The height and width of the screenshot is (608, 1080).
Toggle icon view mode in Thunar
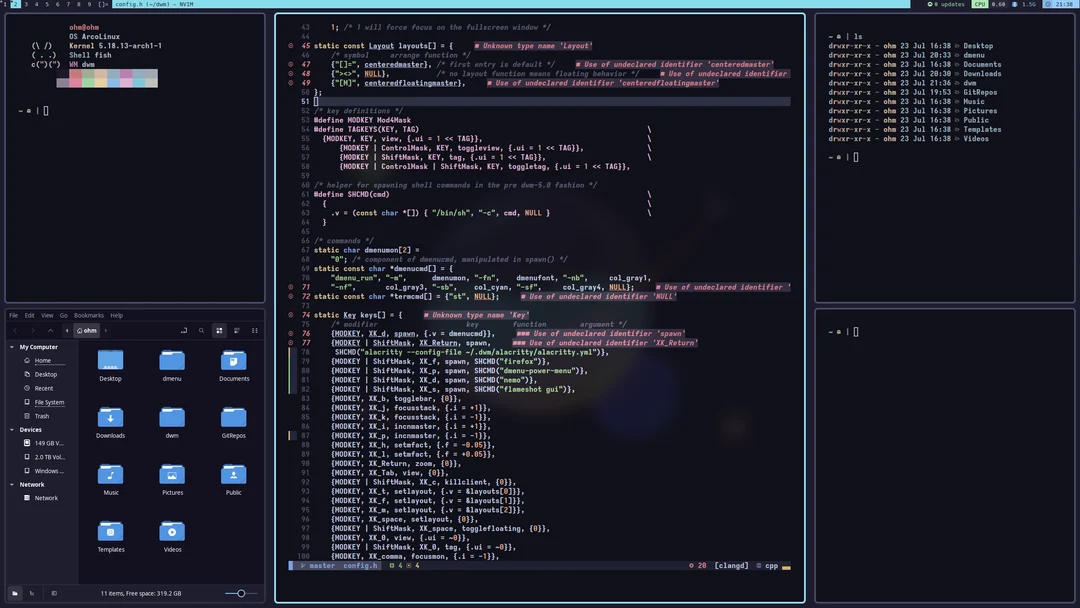pos(219,330)
